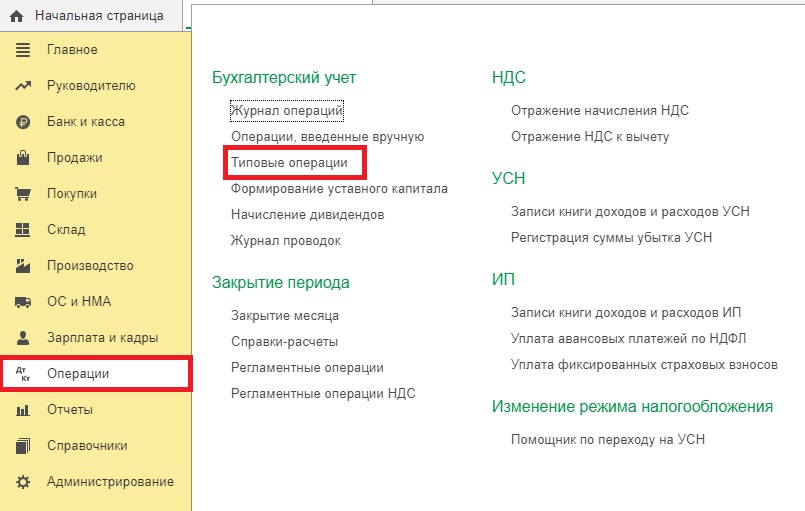
Task: Open Регламентные операции link
Action: (x=308, y=368)
